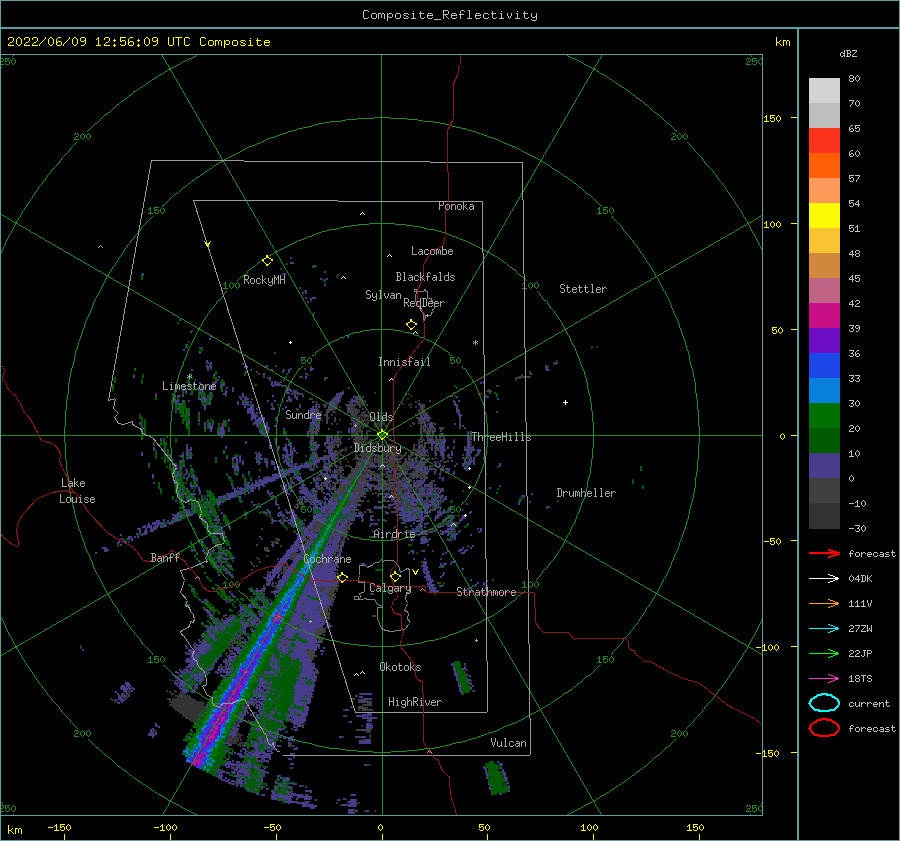Viewport: 900px width, 841px height.
Task: Pick the magenta 42-39 dBZ color swatch
Action: pos(824,316)
